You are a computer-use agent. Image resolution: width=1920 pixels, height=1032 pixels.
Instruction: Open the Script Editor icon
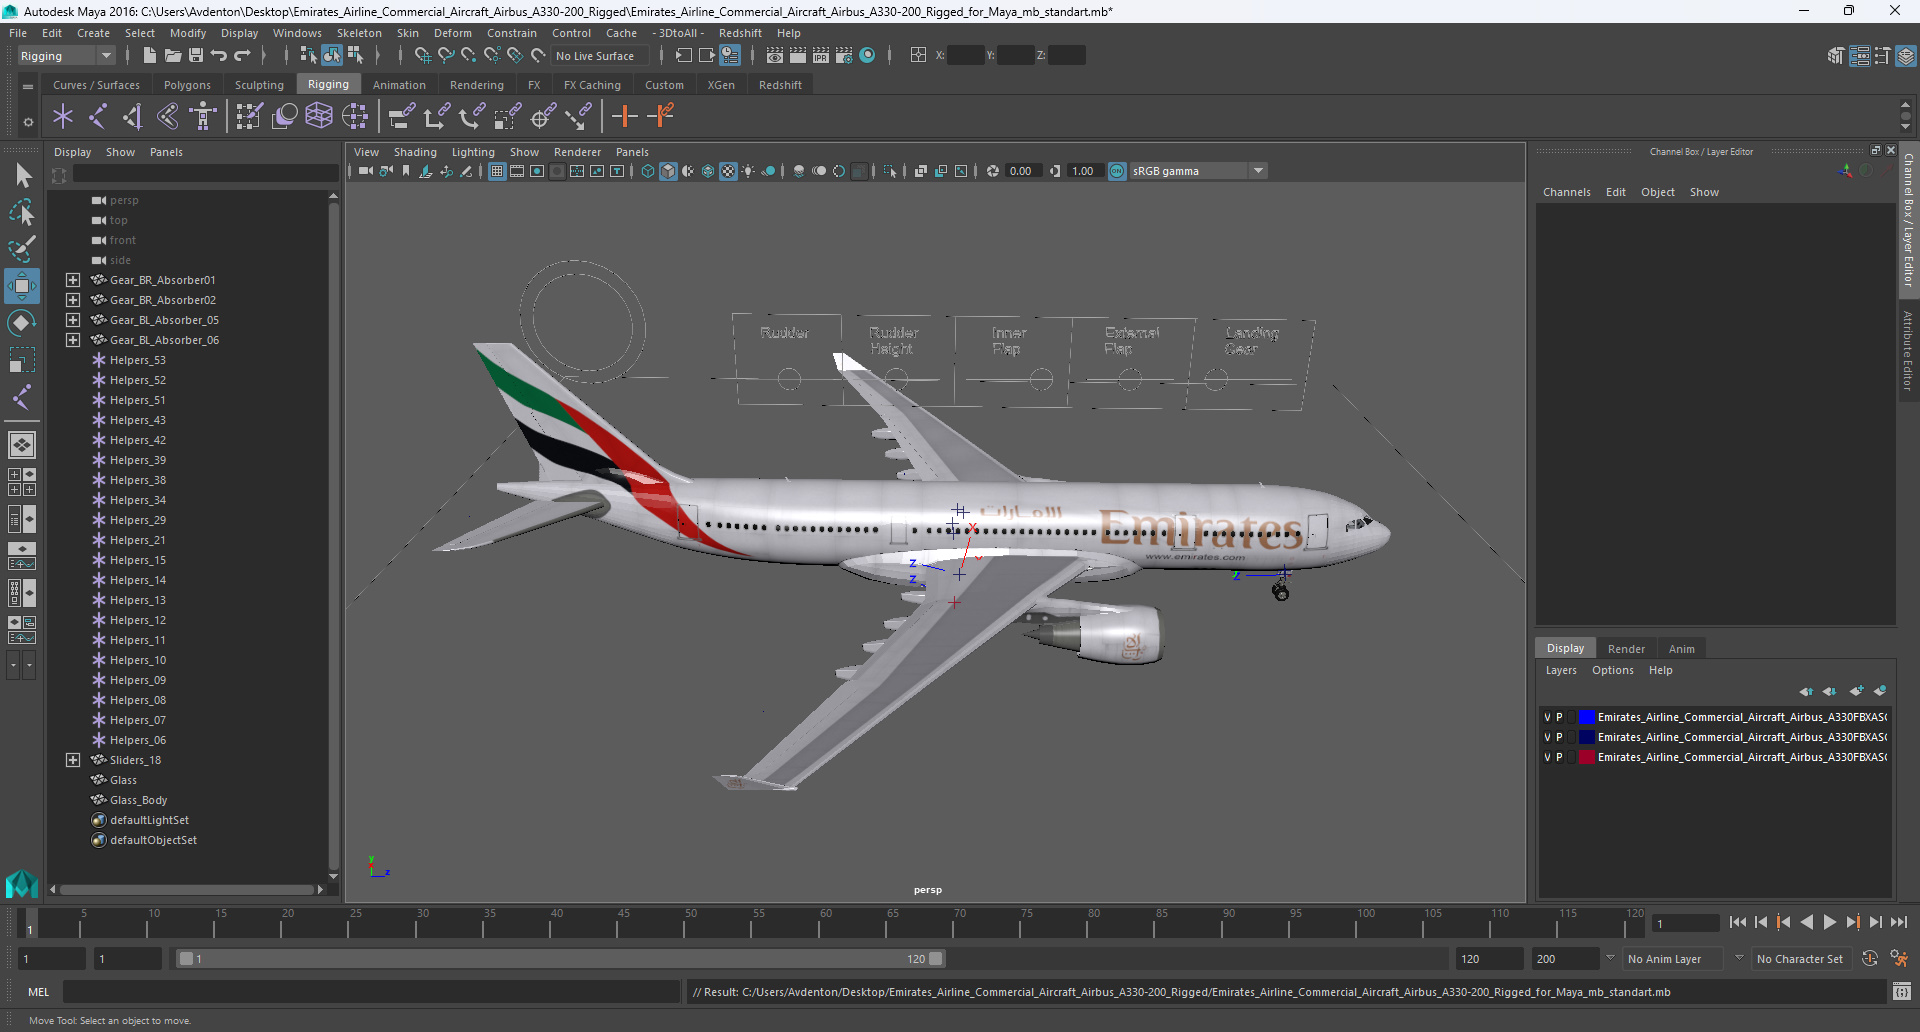1902,992
